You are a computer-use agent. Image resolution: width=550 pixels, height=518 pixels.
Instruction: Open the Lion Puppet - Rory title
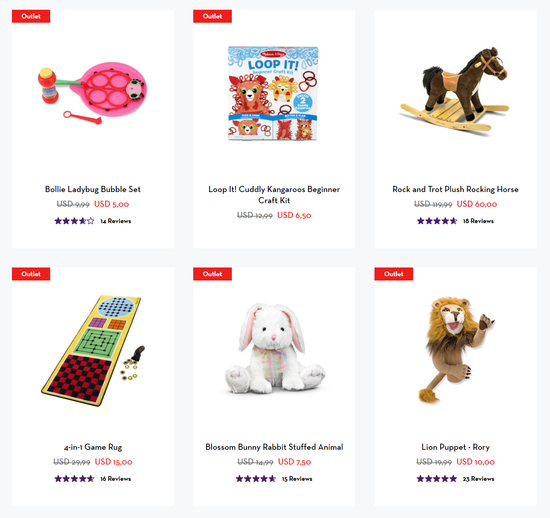455,447
